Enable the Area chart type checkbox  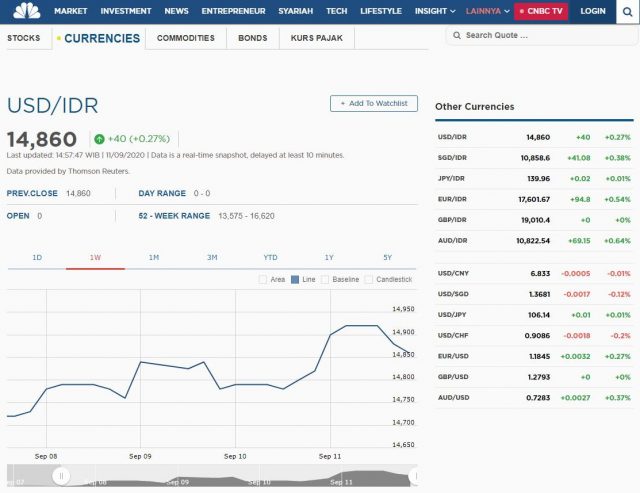tap(263, 279)
